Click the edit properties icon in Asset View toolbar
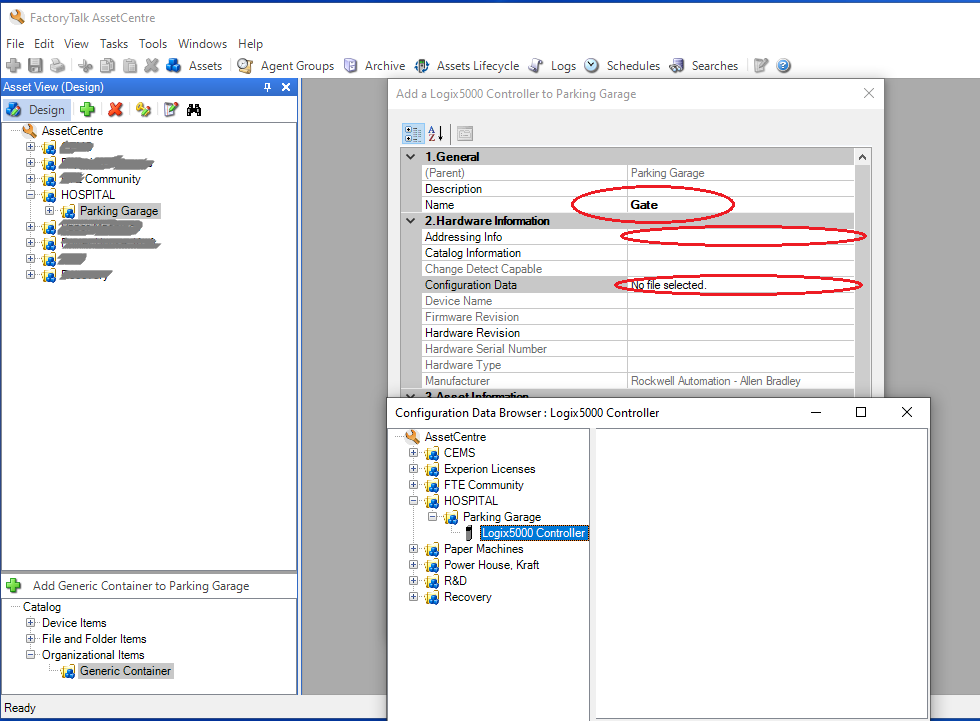 171,110
